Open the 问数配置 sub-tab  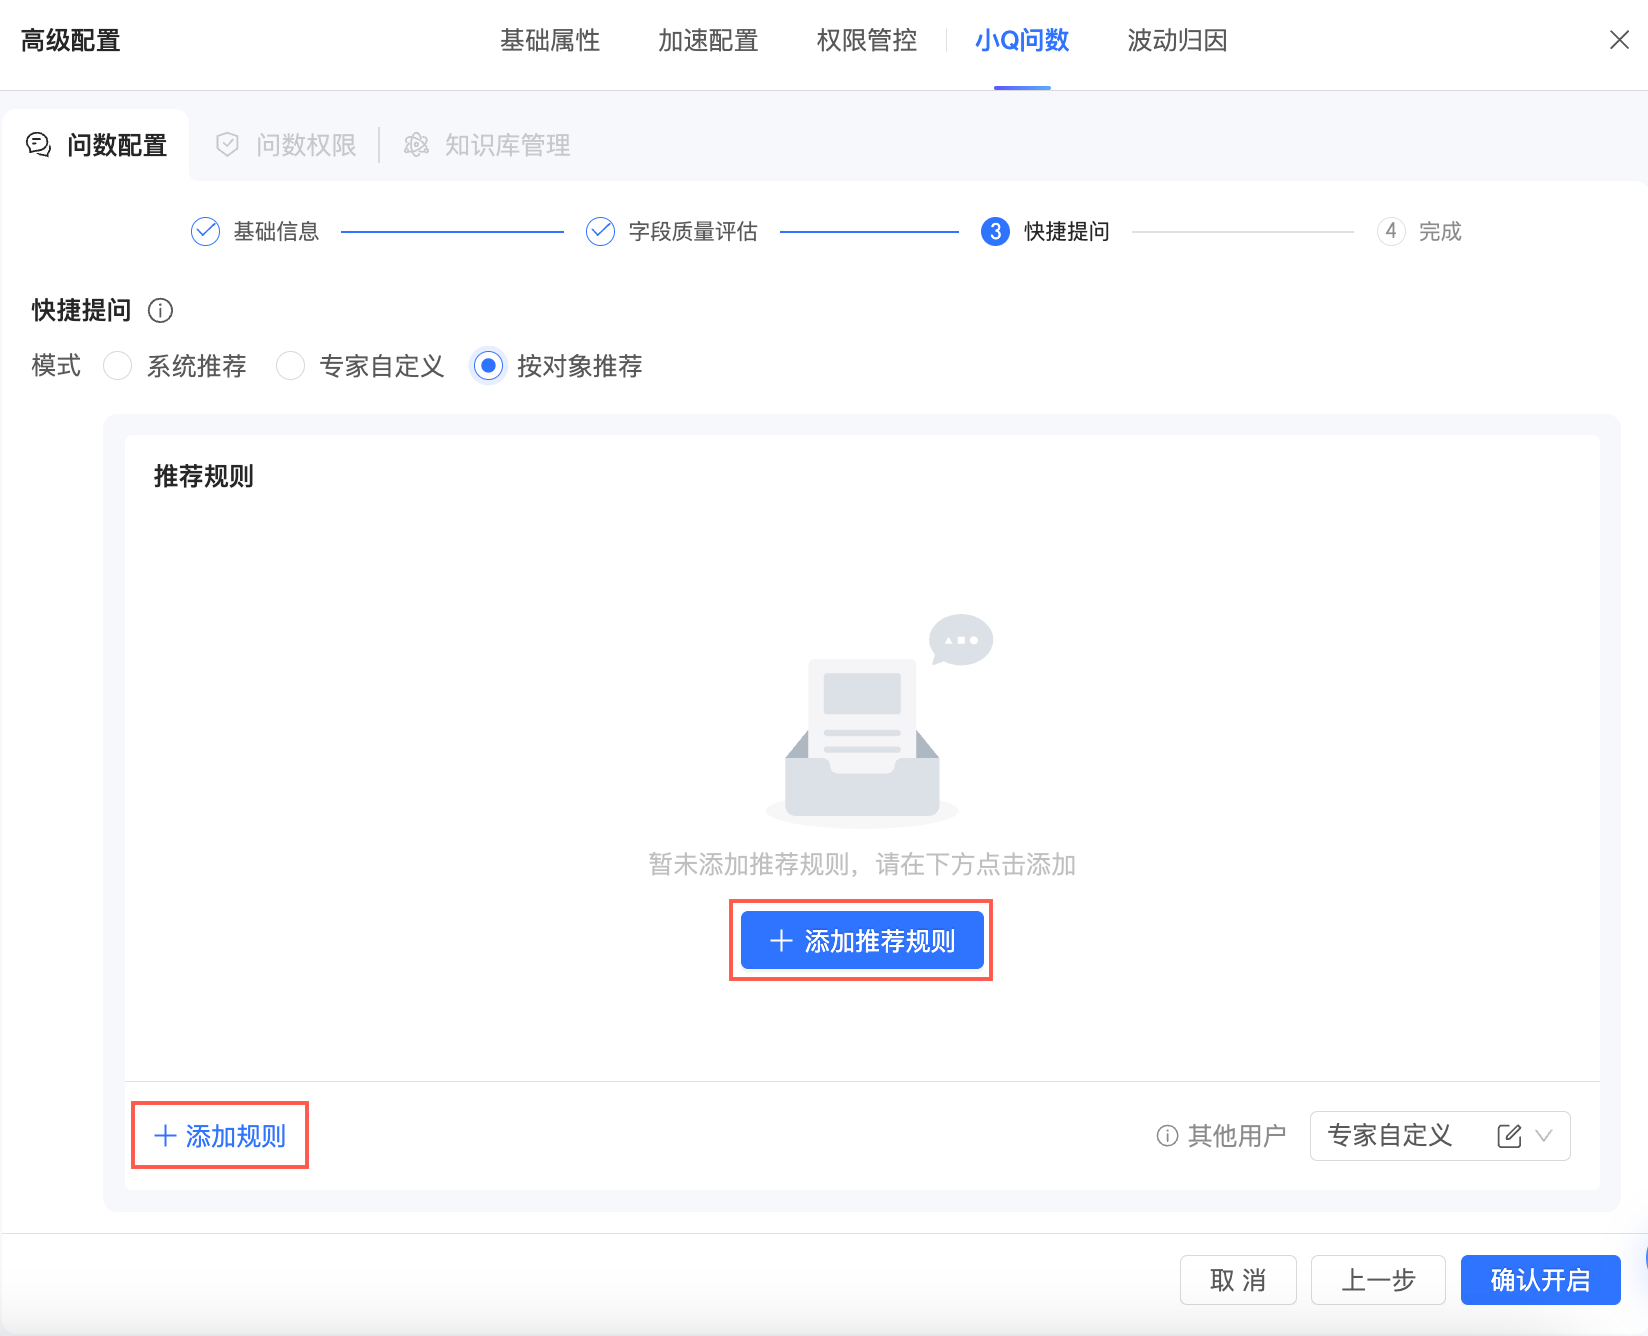[96, 145]
